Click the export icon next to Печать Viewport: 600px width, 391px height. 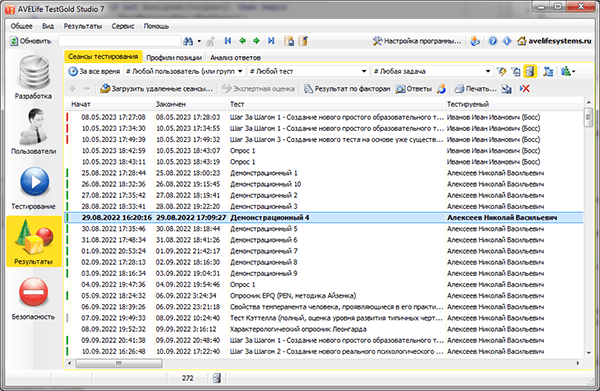pos(506,89)
